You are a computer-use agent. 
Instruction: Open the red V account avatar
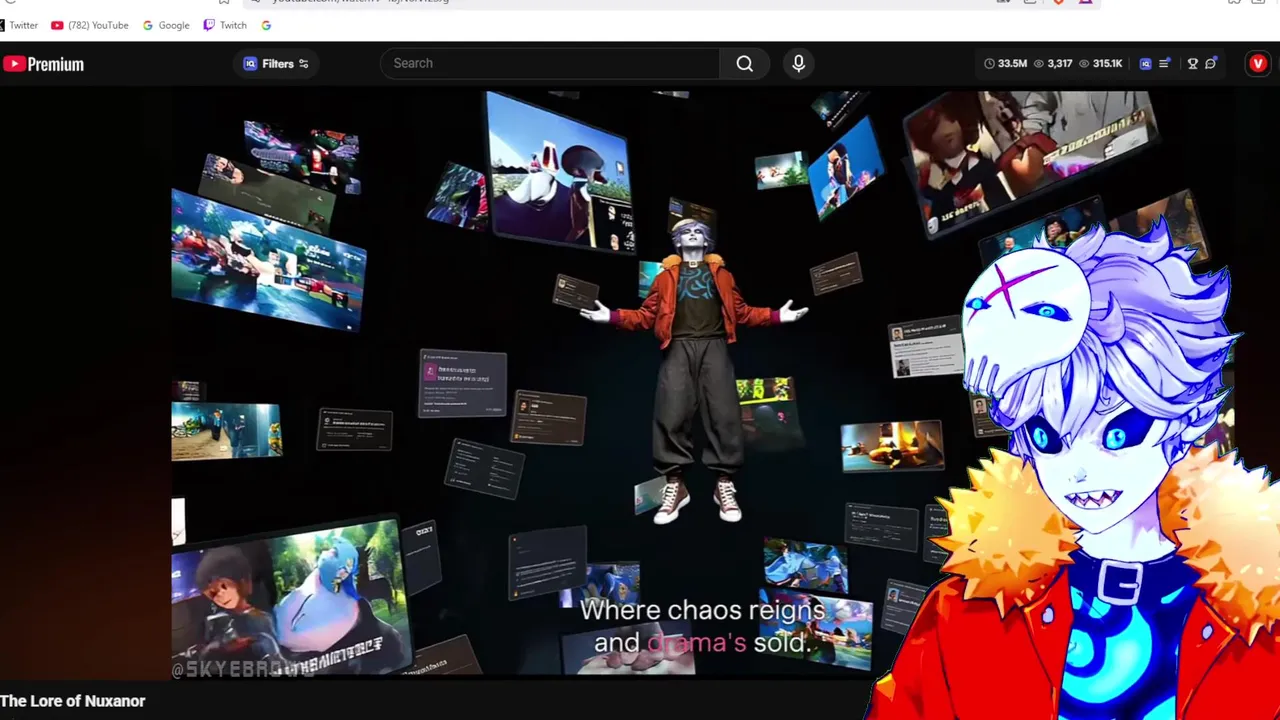pyautogui.click(x=1258, y=63)
